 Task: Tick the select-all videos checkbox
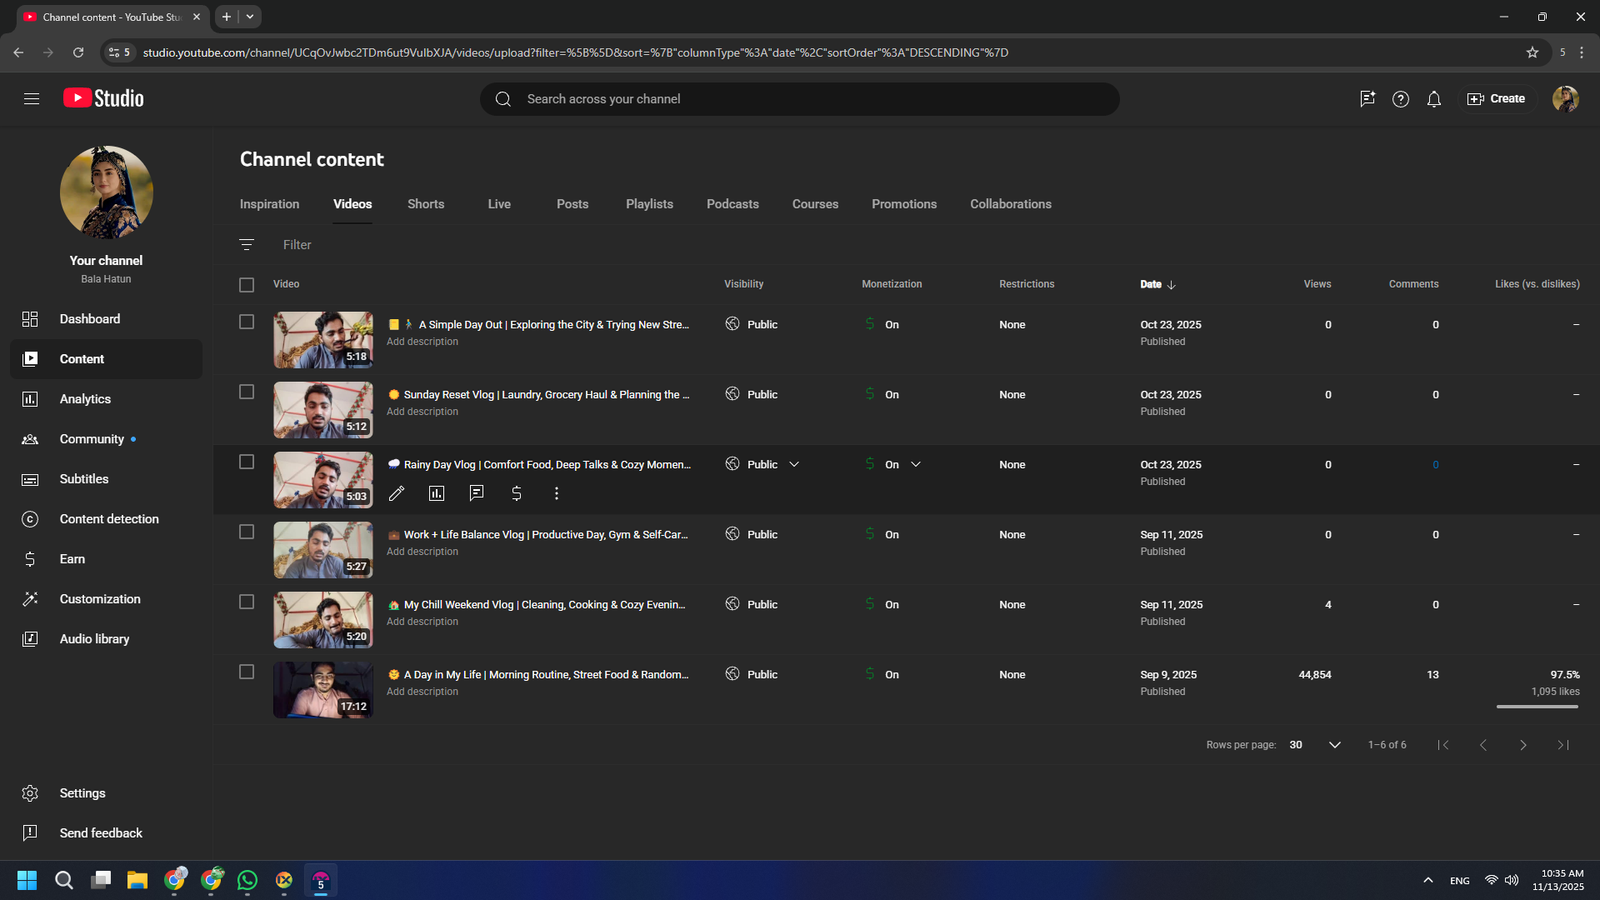247,285
